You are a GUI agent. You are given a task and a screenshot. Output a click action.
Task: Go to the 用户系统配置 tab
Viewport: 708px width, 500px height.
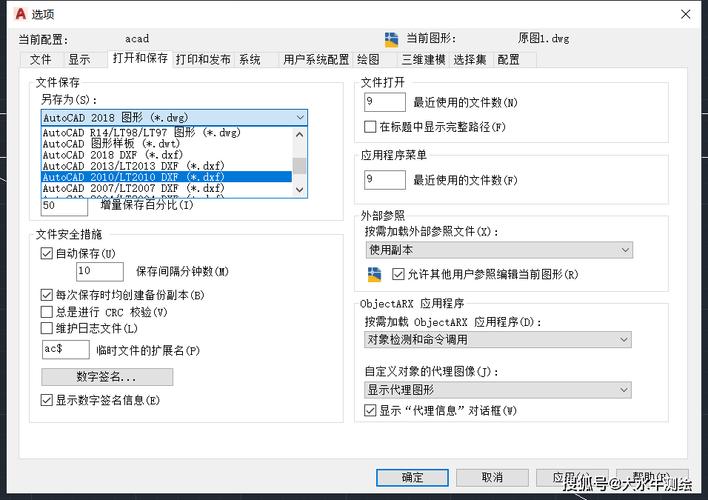coord(316,60)
